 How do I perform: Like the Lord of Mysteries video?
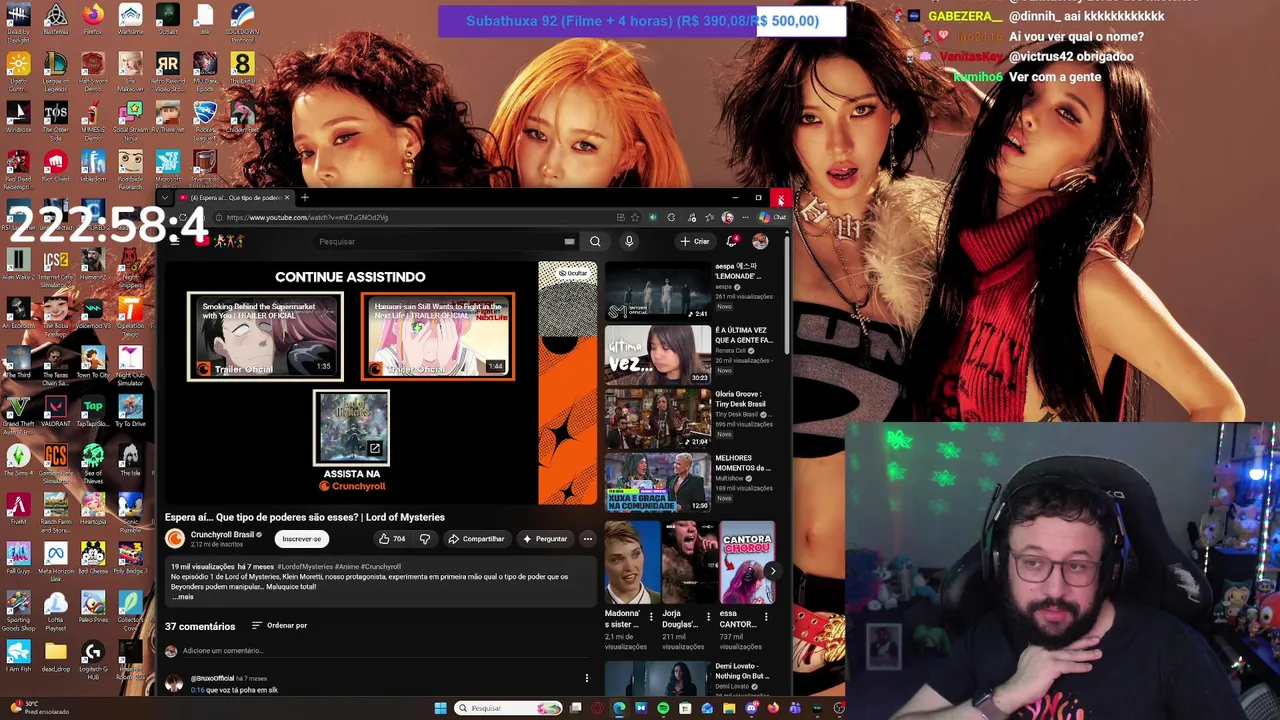(x=392, y=539)
